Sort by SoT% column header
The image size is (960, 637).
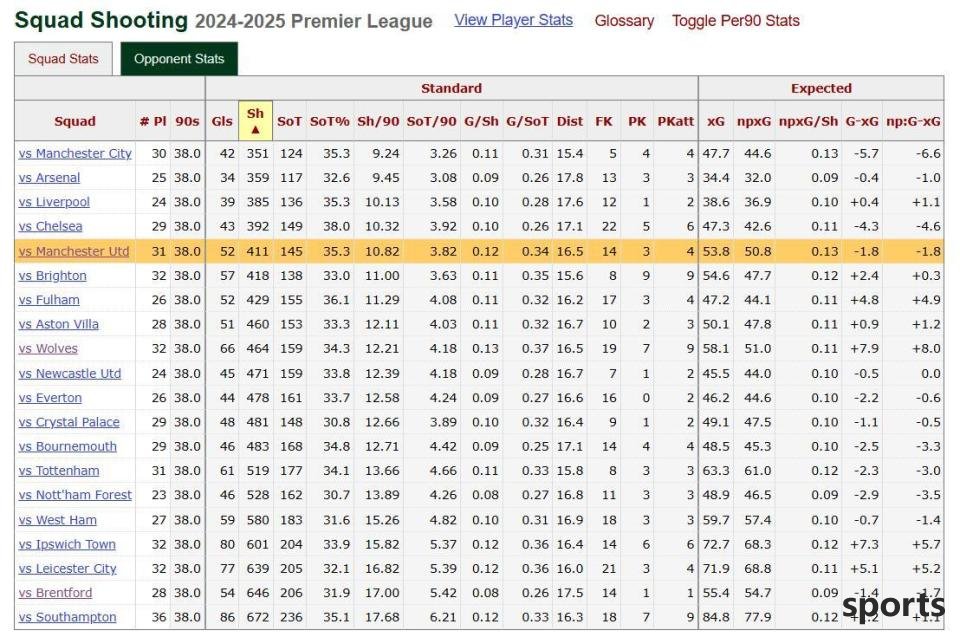click(x=329, y=121)
